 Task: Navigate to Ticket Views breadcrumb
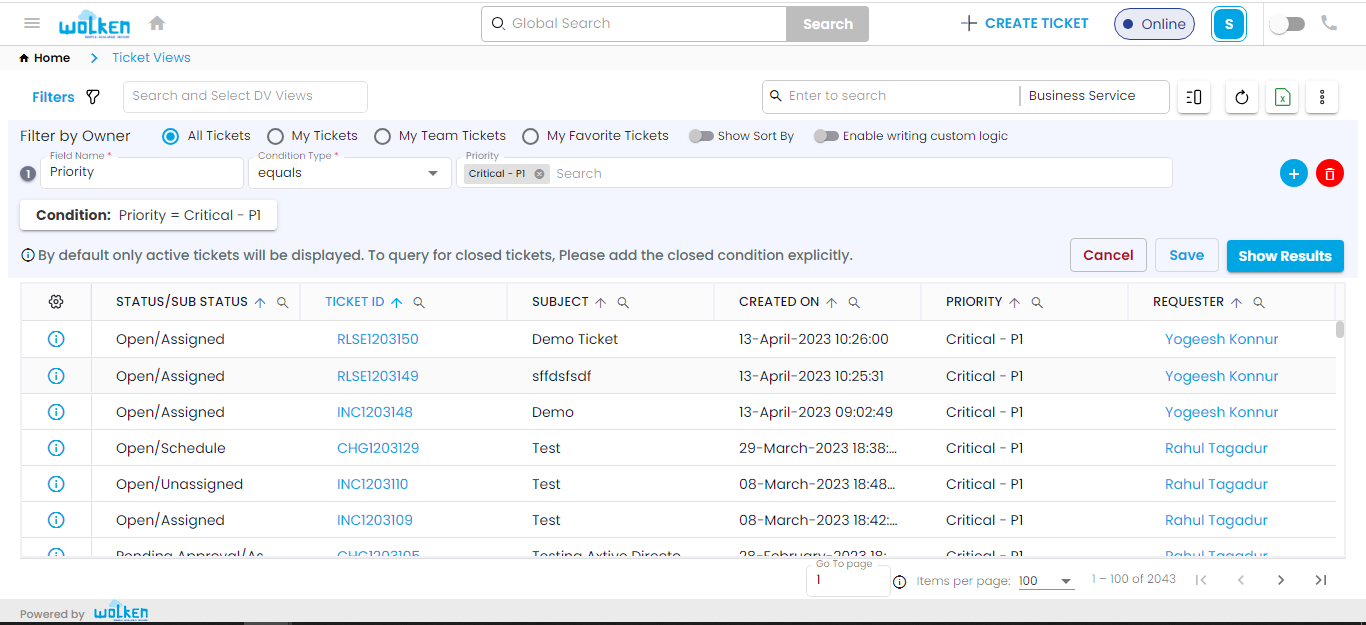150,57
